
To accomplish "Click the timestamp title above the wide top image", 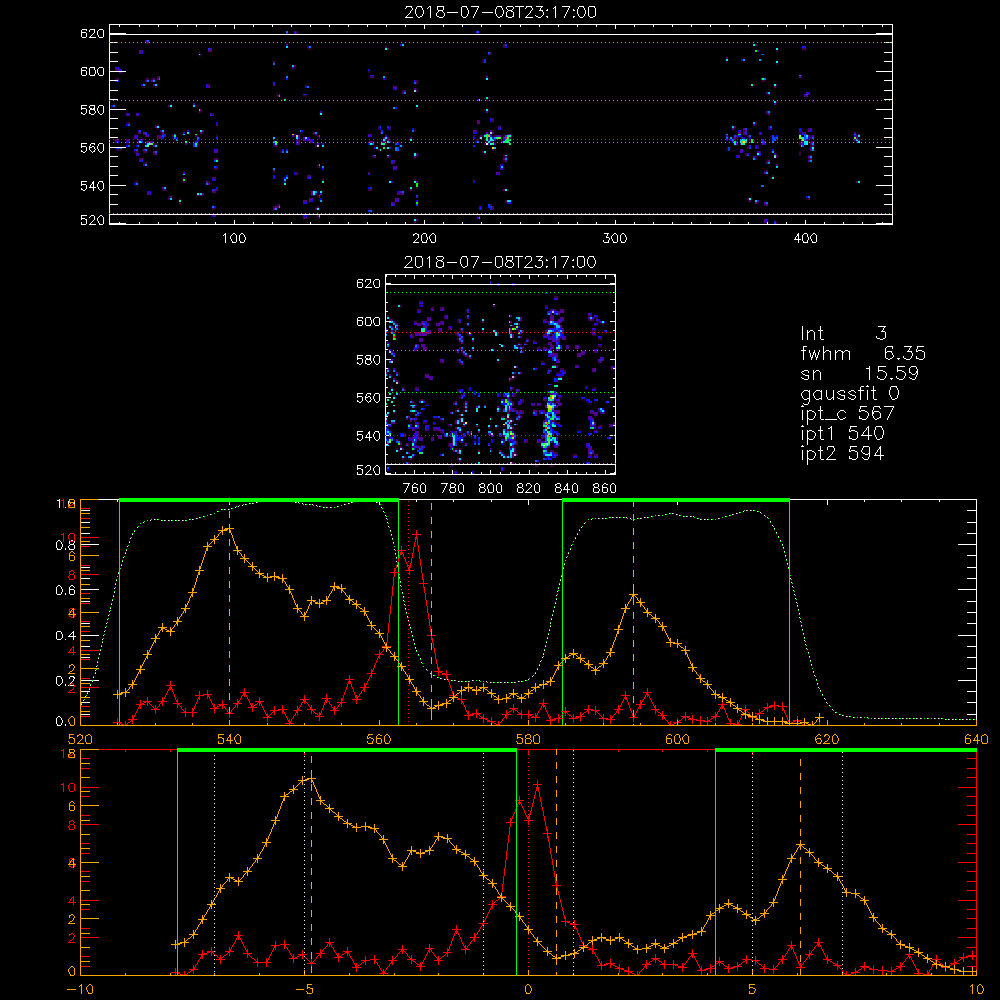I will click(x=501, y=12).
